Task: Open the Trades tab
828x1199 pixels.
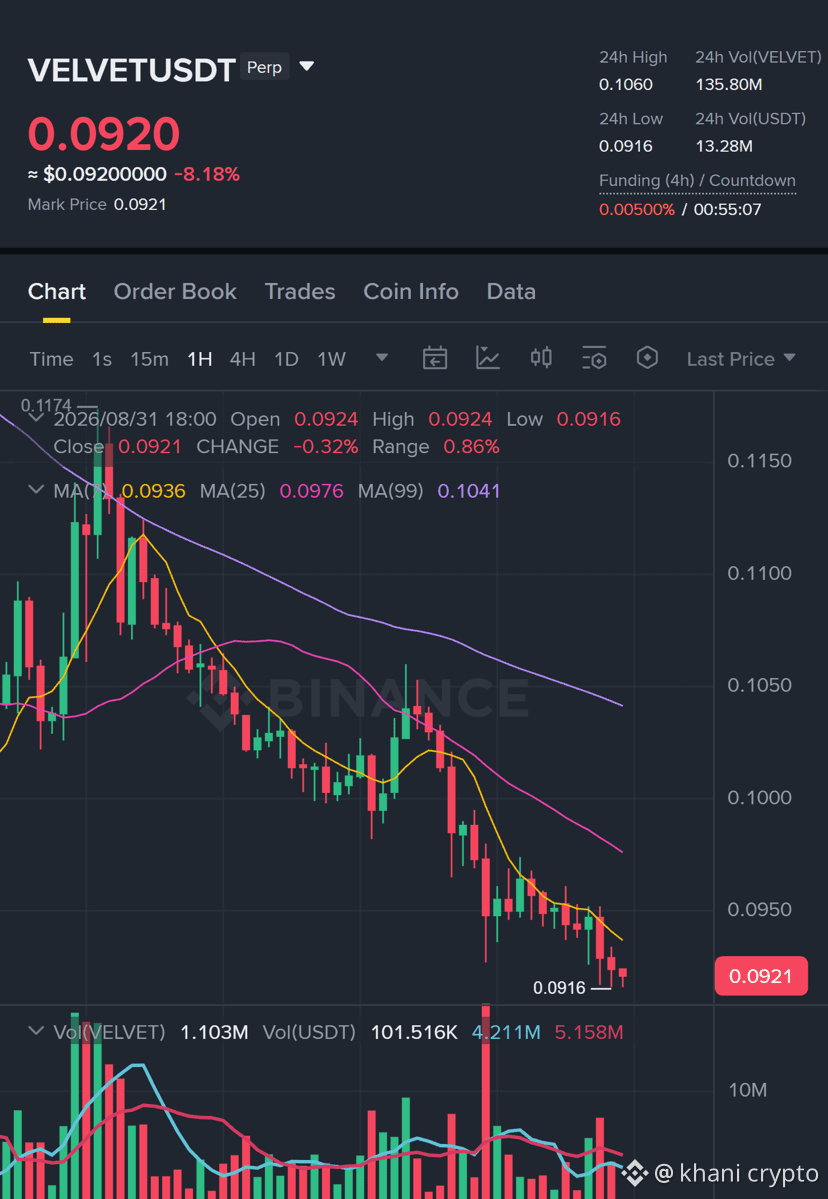Action: click(300, 291)
